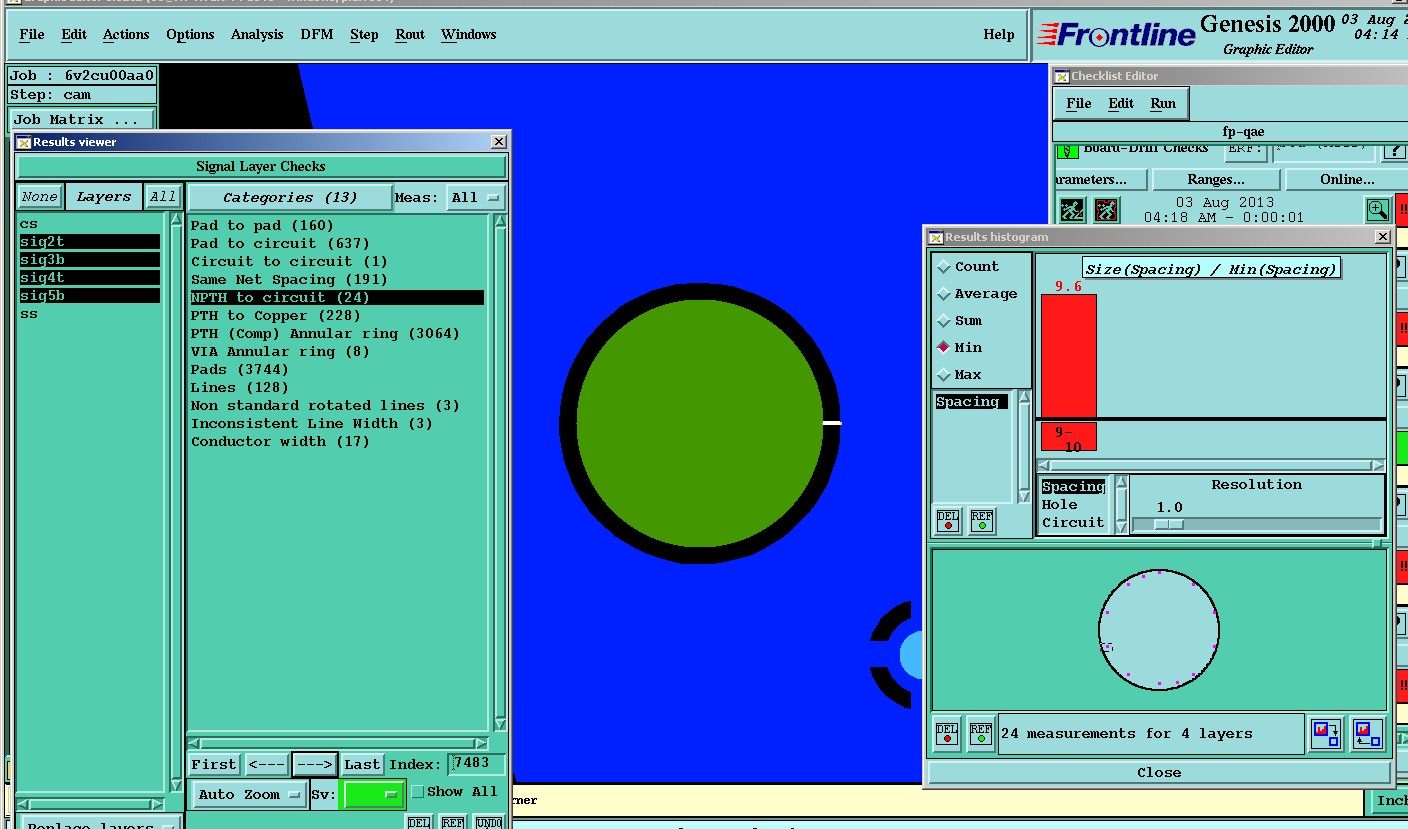Select the ss layer row
The width and height of the screenshot is (1408, 829).
89,314
